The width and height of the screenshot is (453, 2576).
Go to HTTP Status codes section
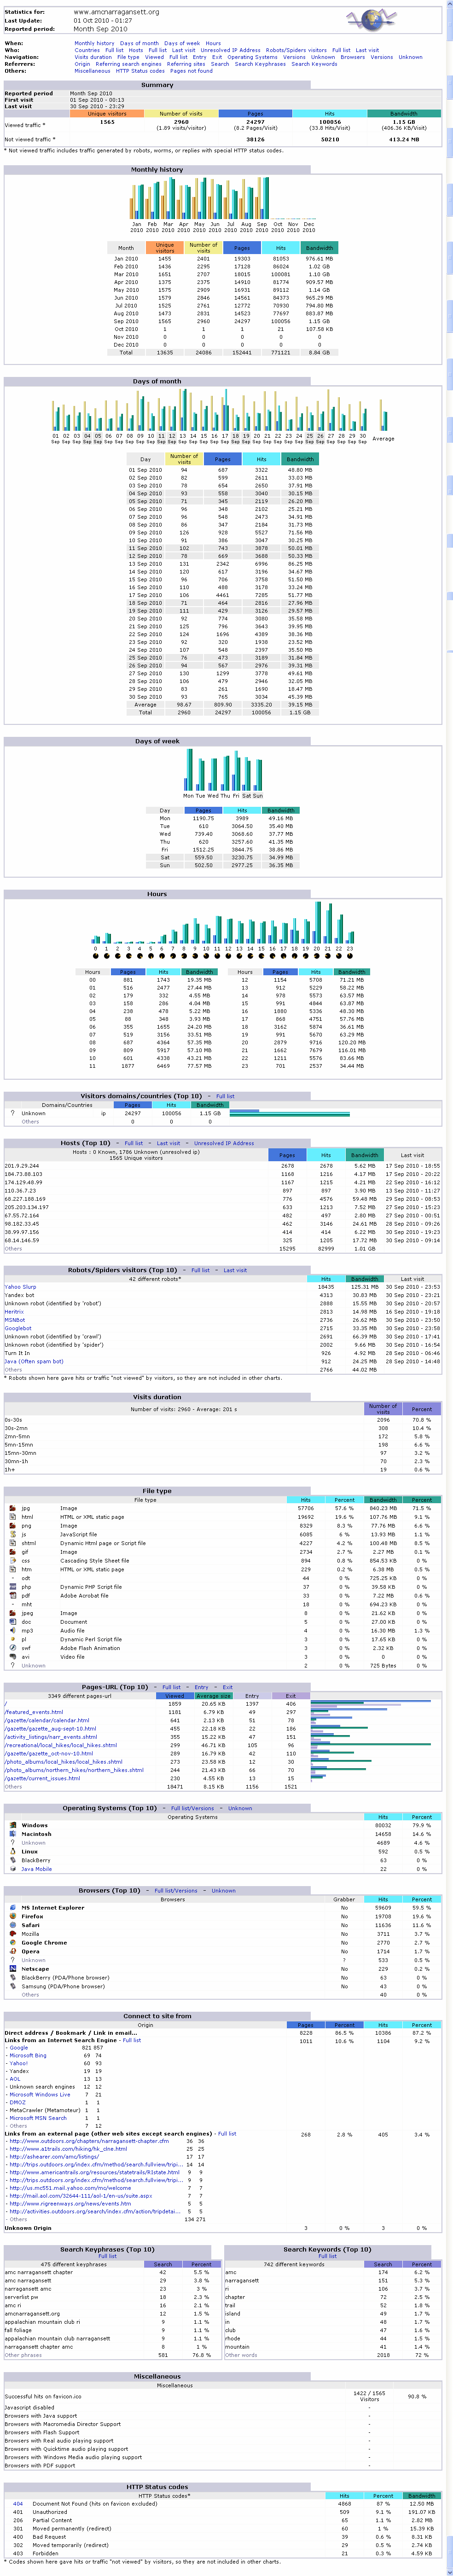point(140,71)
